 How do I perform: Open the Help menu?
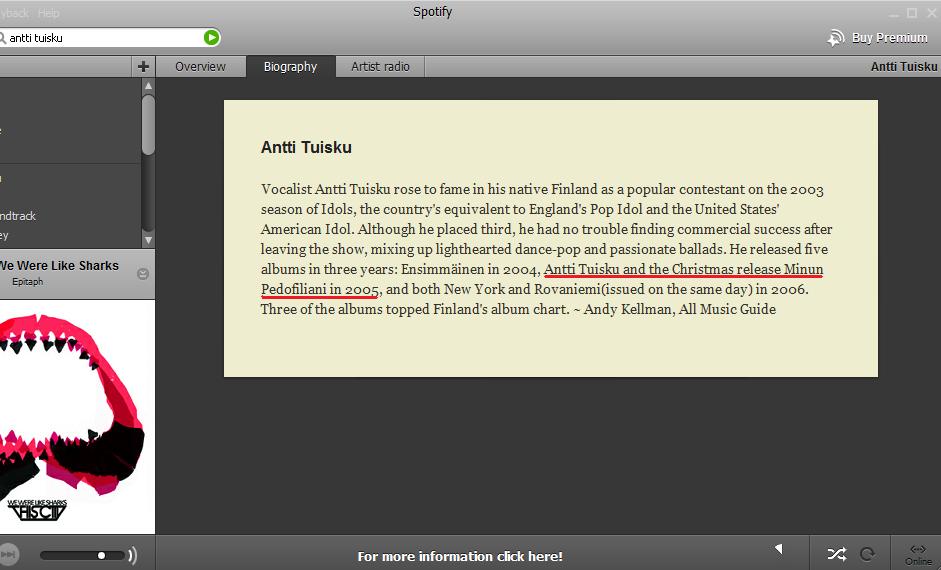pyautogui.click(x=49, y=13)
